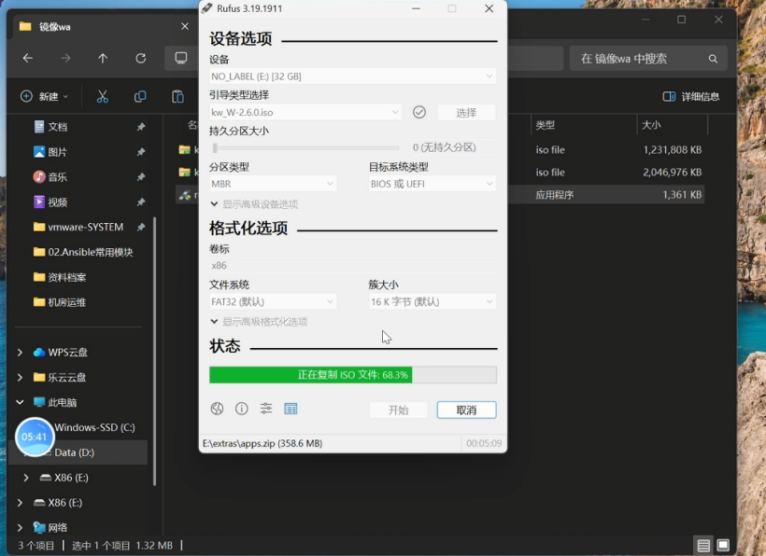Image resolution: width=766 pixels, height=556 pixels.
Task: Click the monitor icon in address bar
Action: click(181, 58)
